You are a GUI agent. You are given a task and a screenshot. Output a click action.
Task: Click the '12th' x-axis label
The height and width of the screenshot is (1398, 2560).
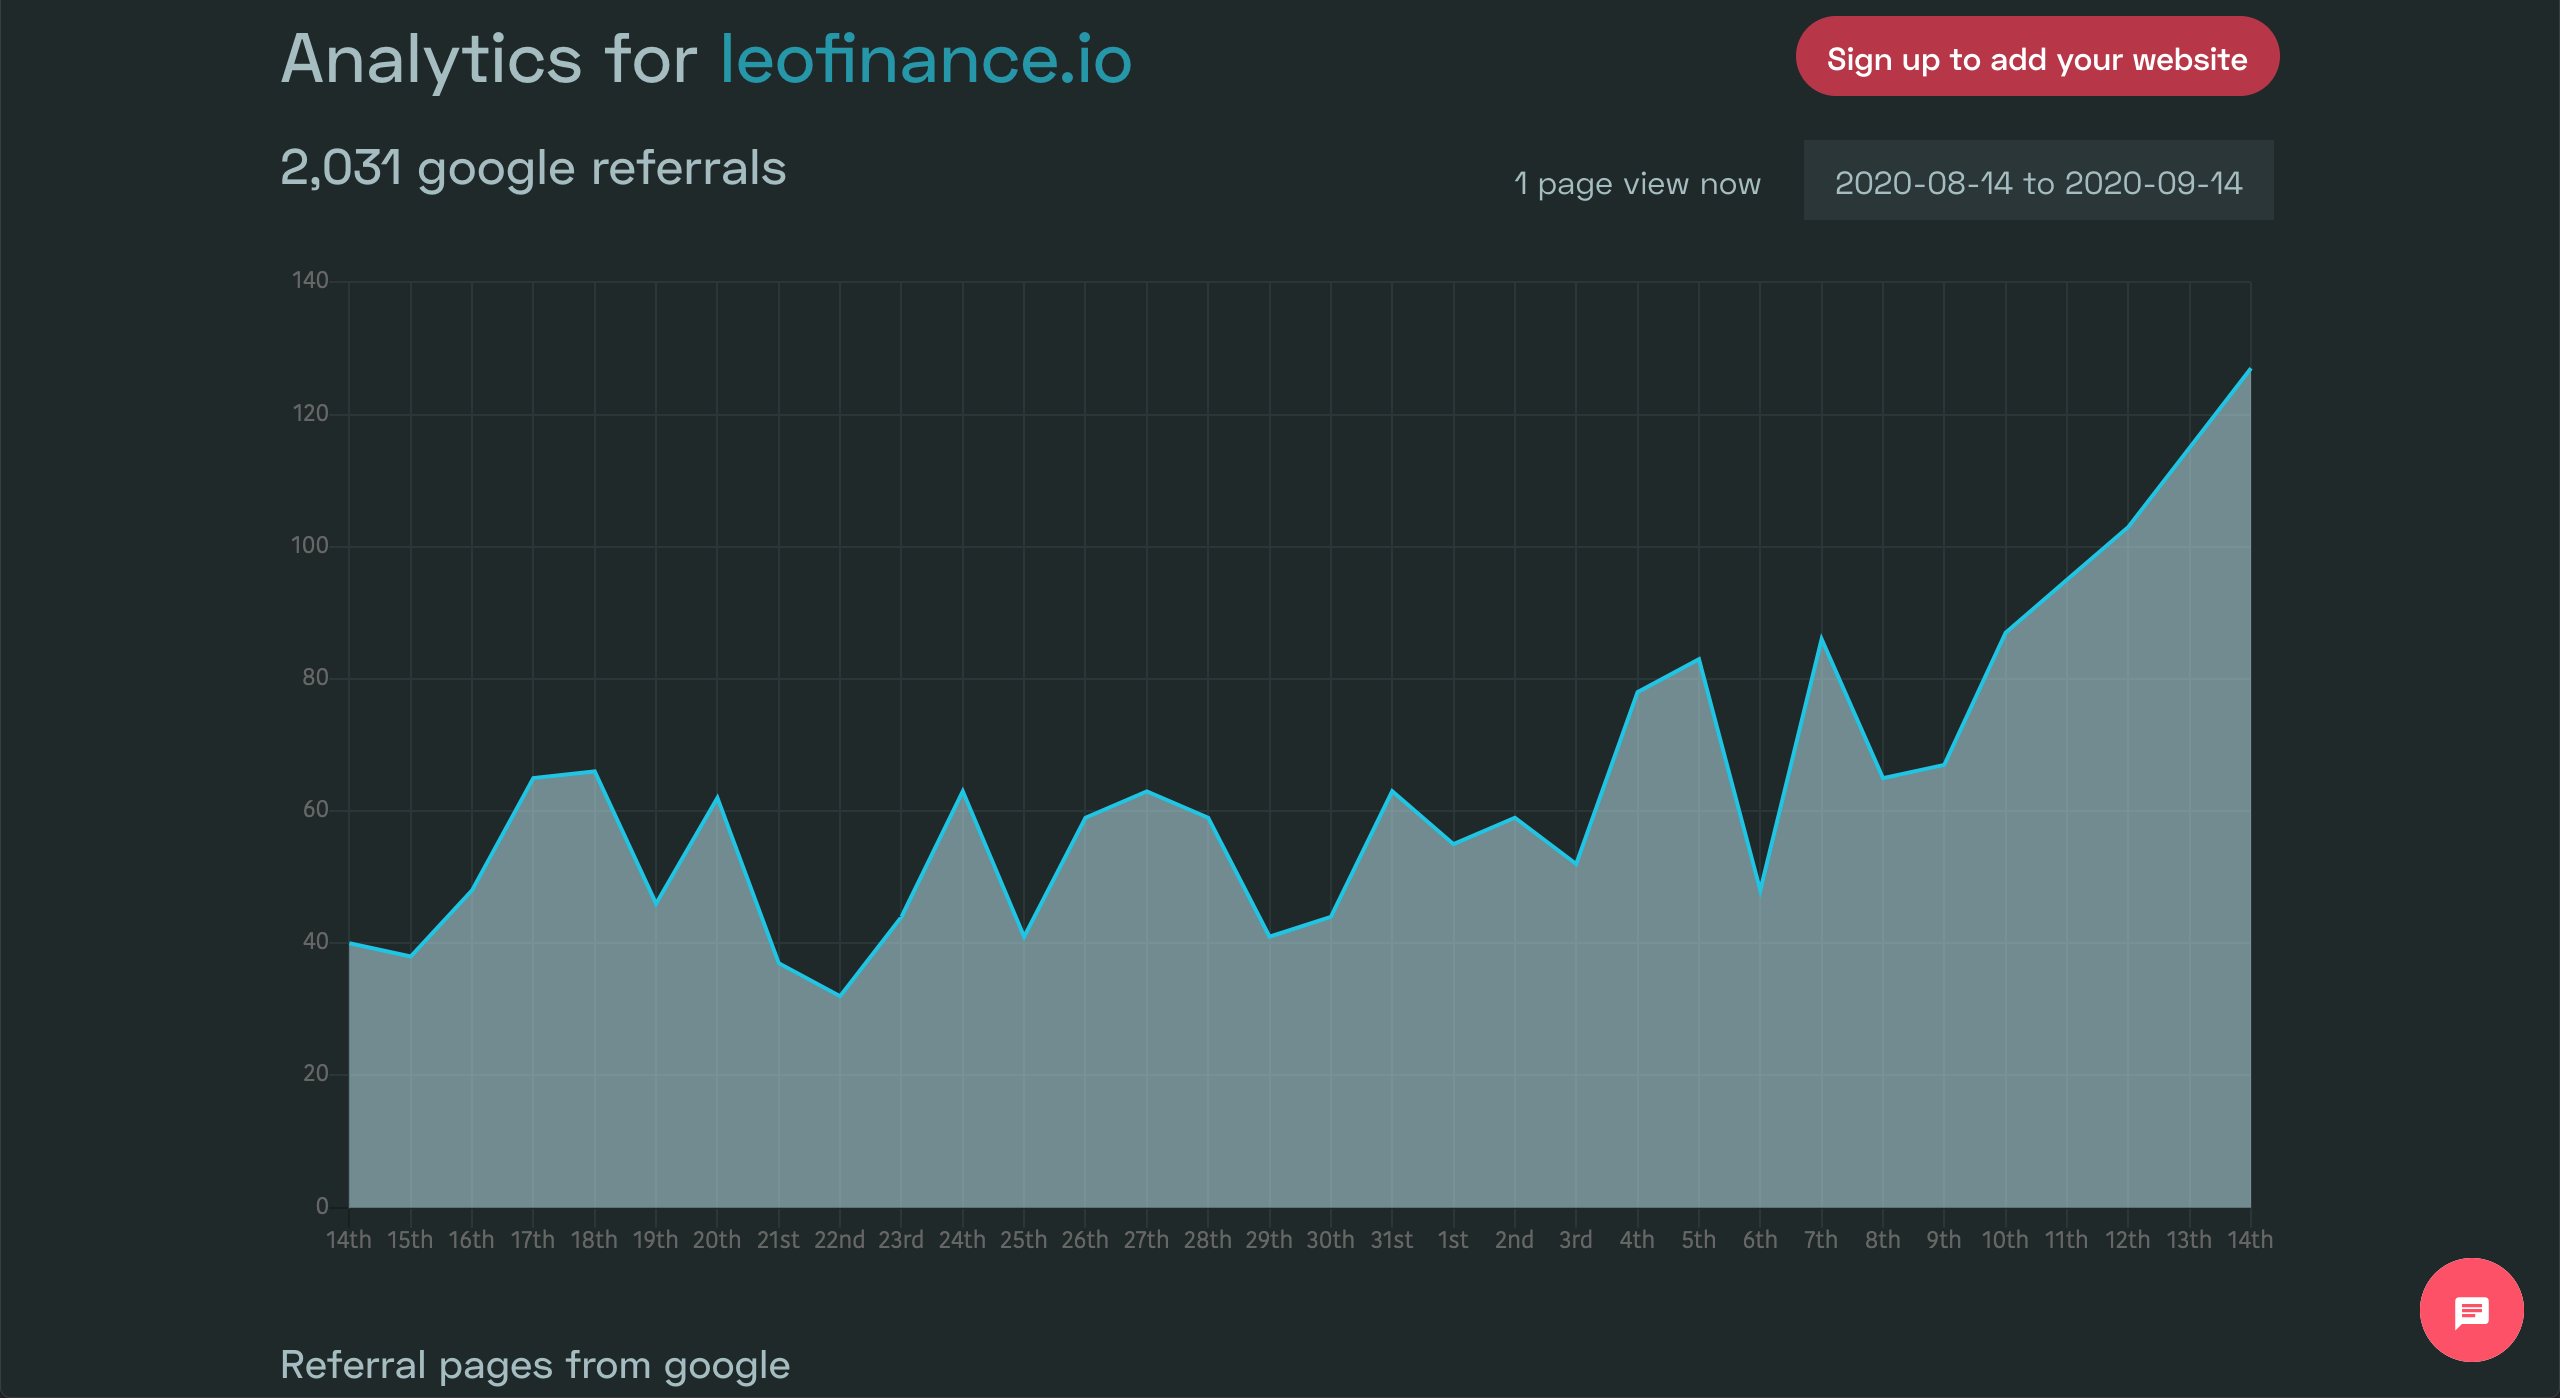2127,1240
